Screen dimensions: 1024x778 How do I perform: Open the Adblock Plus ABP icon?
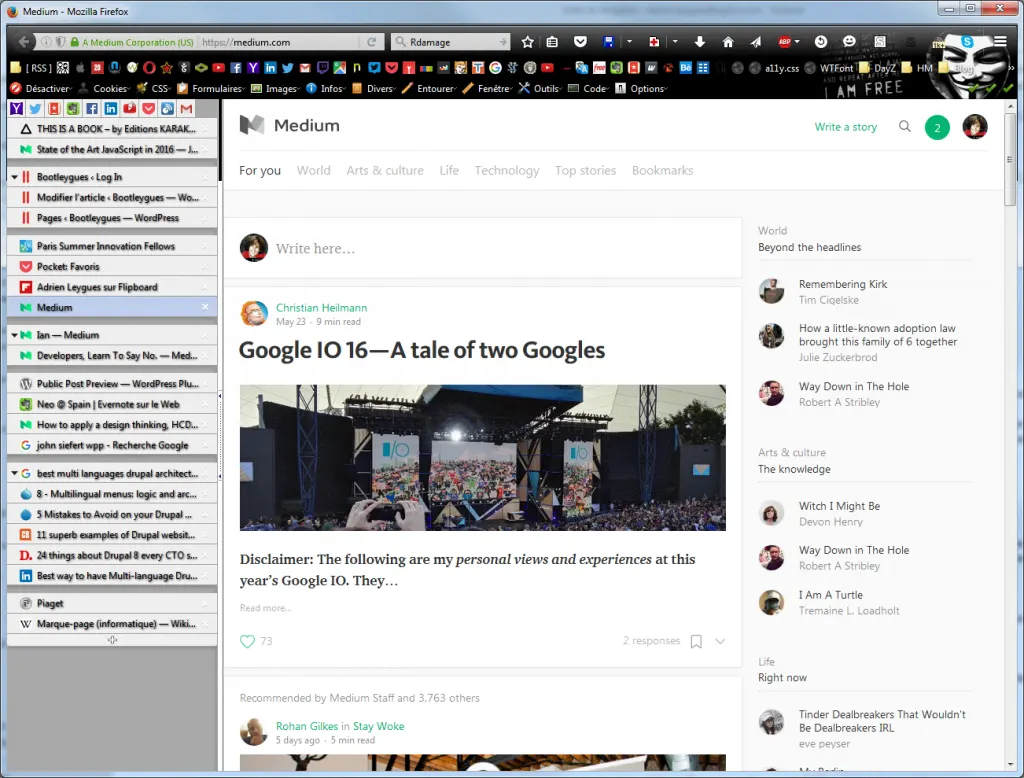[784, 42]
